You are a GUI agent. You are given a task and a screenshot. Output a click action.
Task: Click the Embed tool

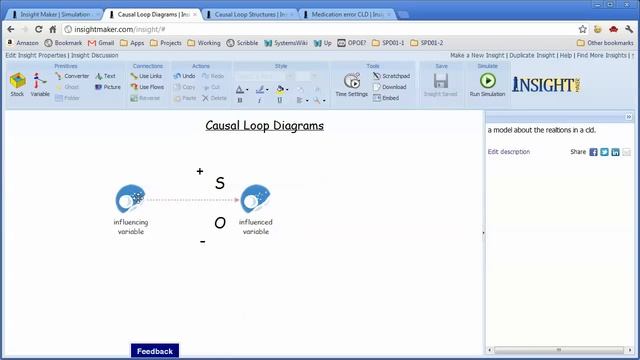point(386,98)
